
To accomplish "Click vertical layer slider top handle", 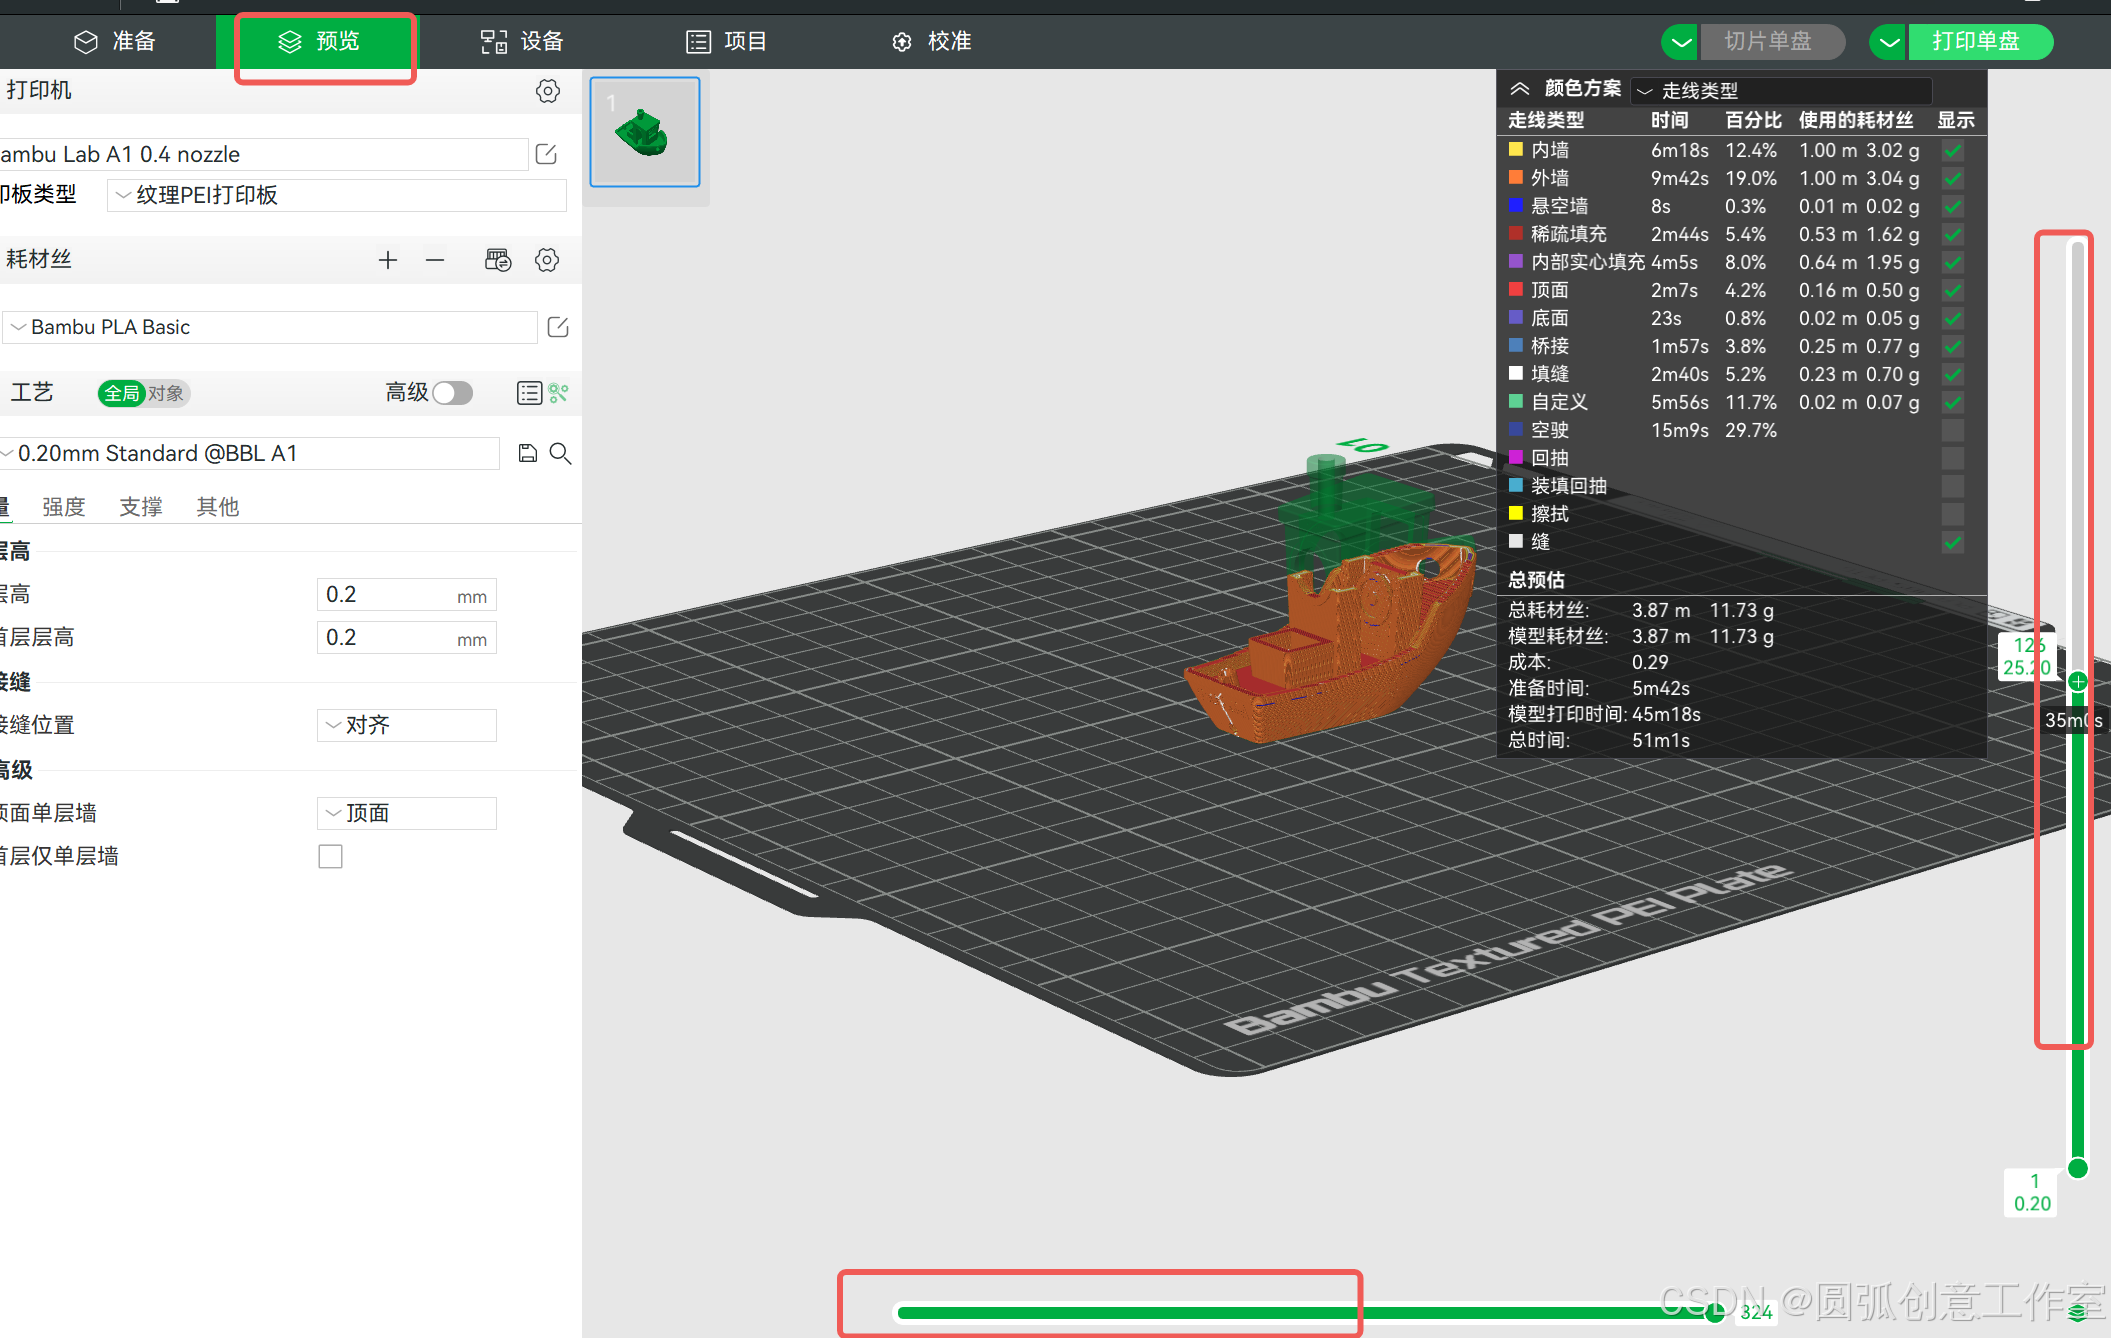I will click(x=2078, y=682).
